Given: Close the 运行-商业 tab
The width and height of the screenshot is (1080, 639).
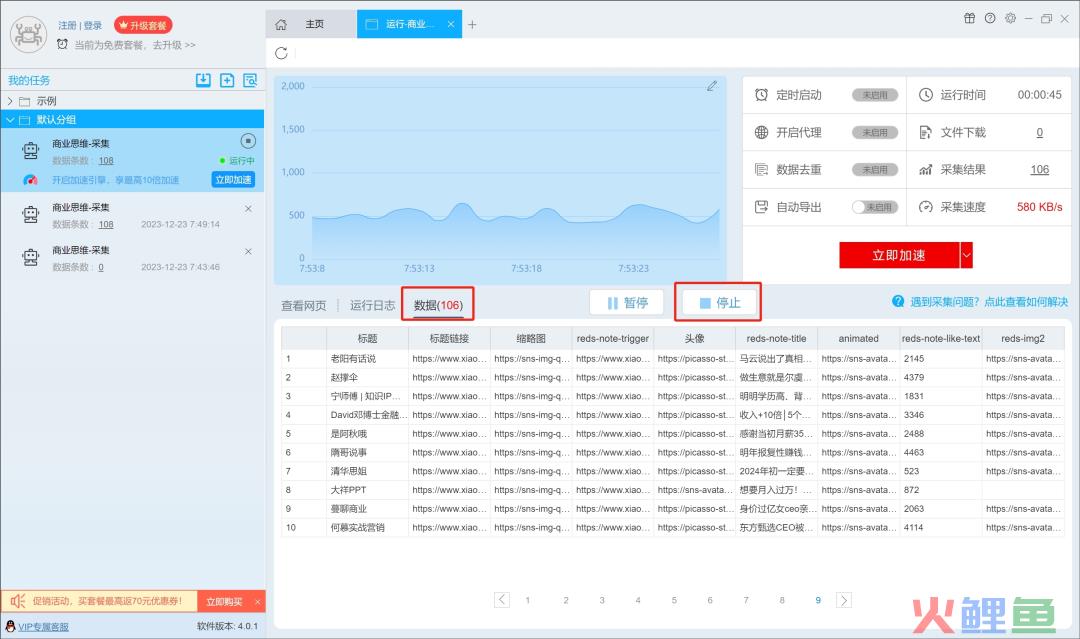Looking at the screenshot, I should 450,24.
